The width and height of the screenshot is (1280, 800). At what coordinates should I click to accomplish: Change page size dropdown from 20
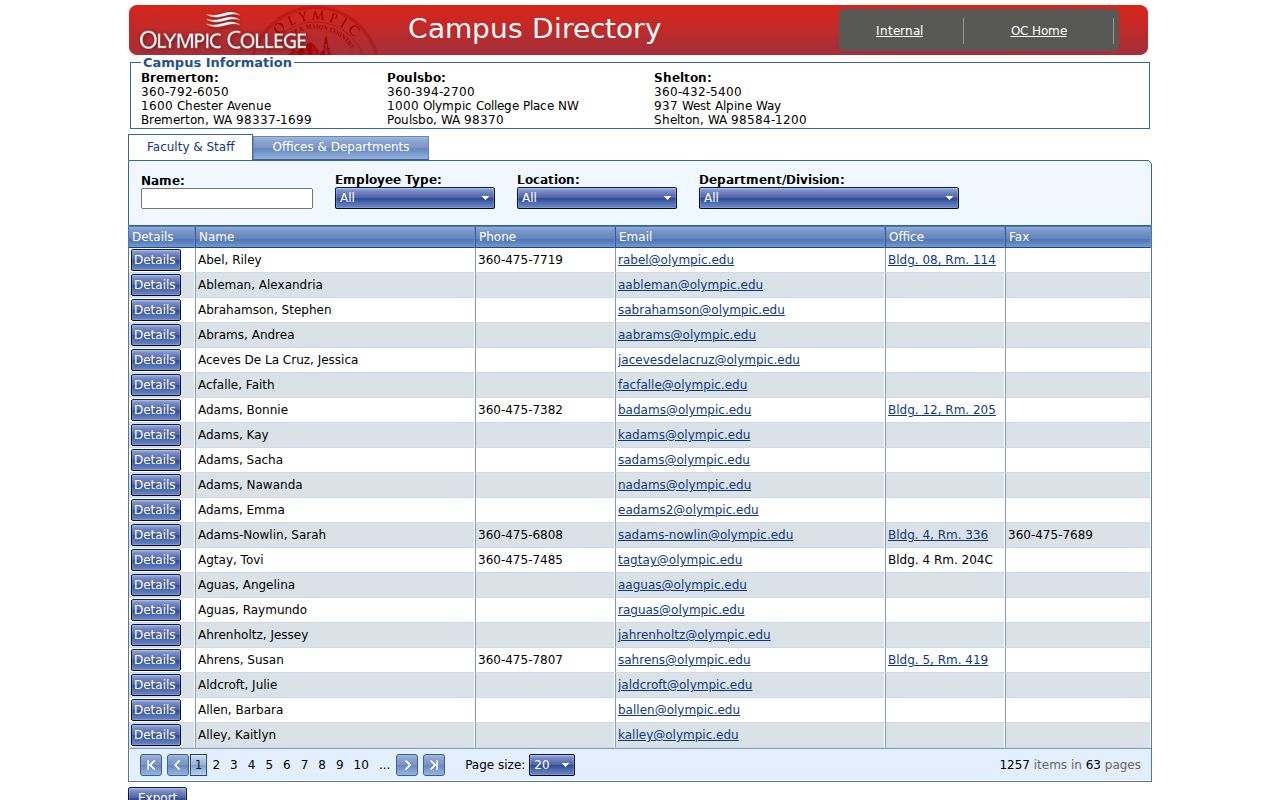tap(552, 765)
